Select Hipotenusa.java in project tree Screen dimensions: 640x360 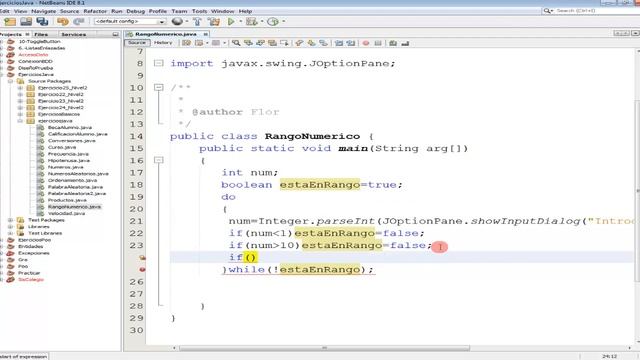point(69,160)
